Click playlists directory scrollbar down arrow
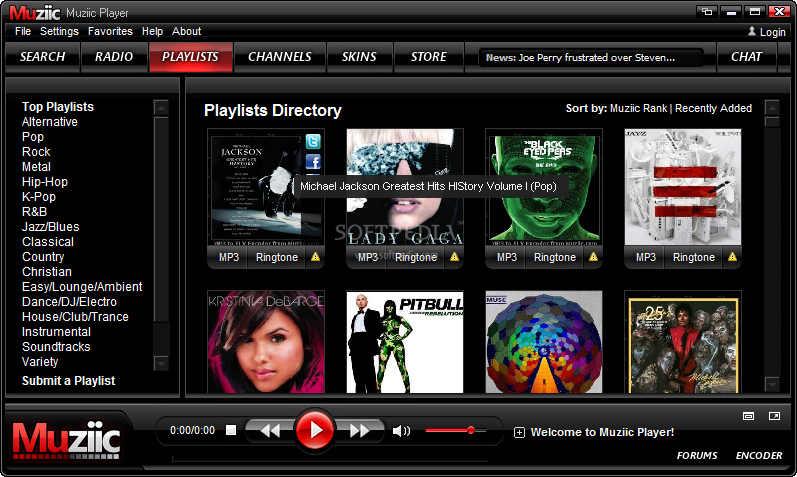This screenshot has height=477, width=797. pyautogui.click(x=772, y=384)
